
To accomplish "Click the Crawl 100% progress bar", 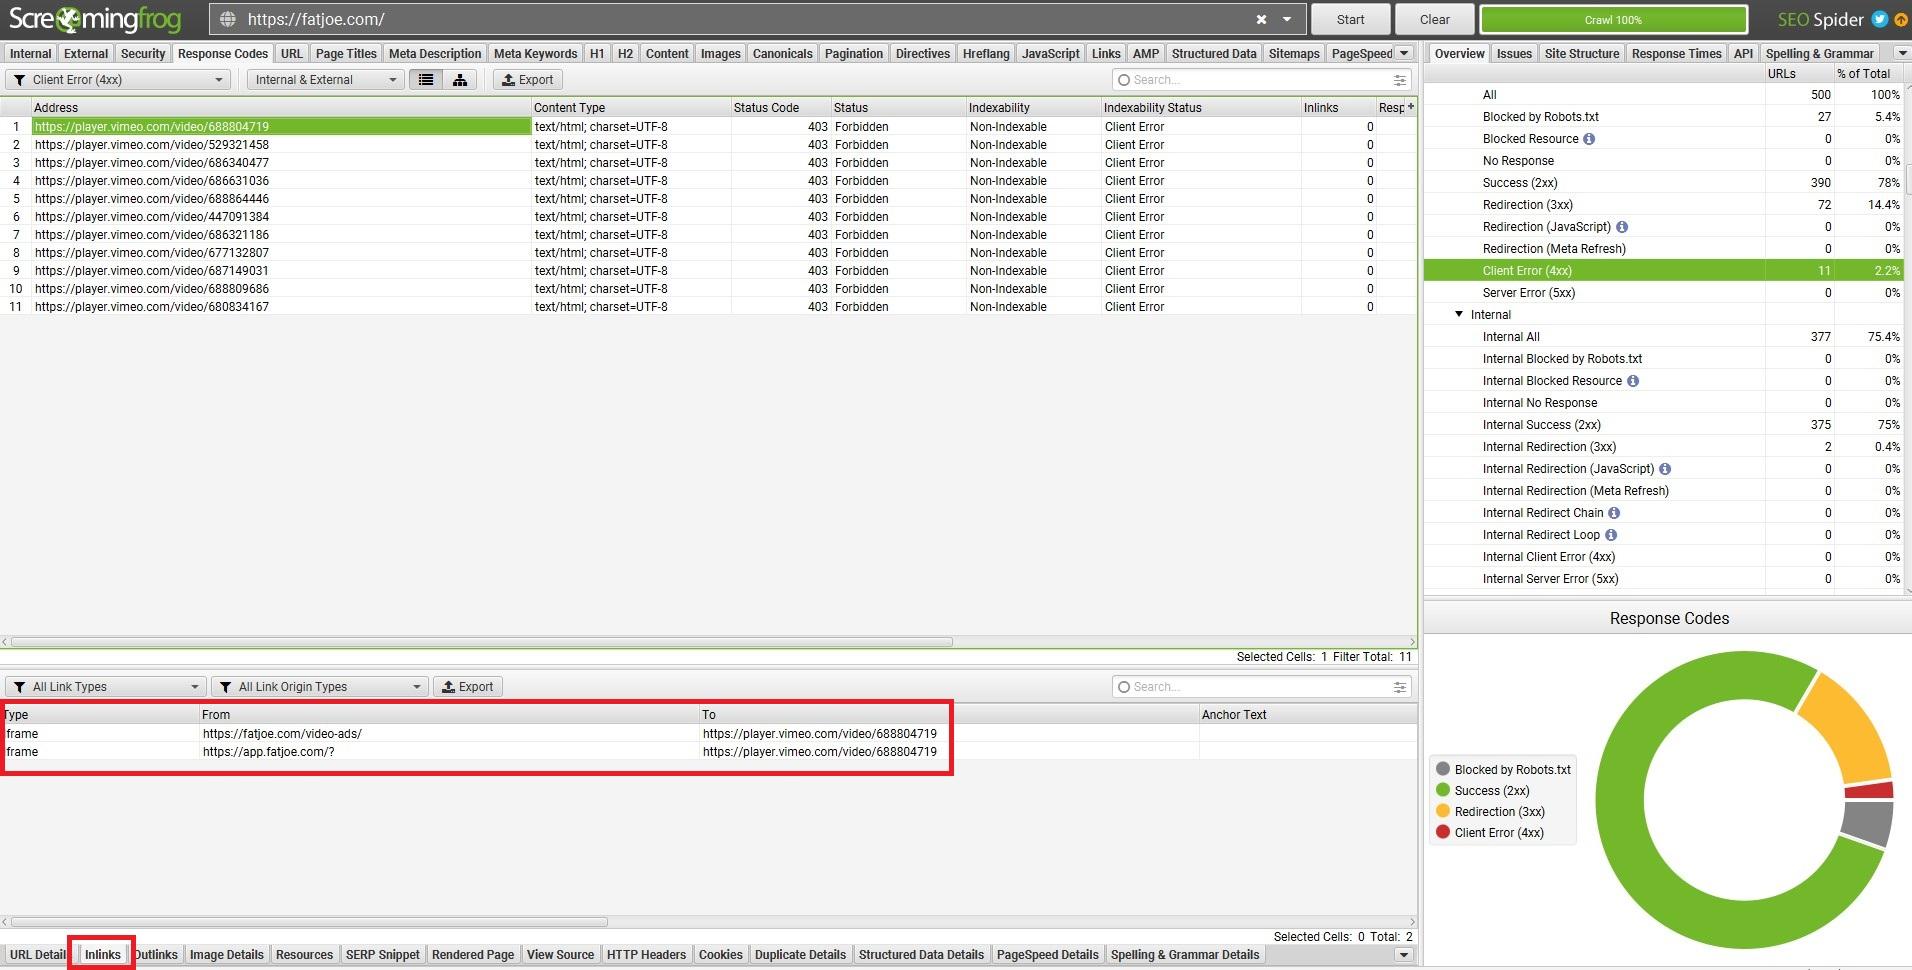I will (1613, 19).
